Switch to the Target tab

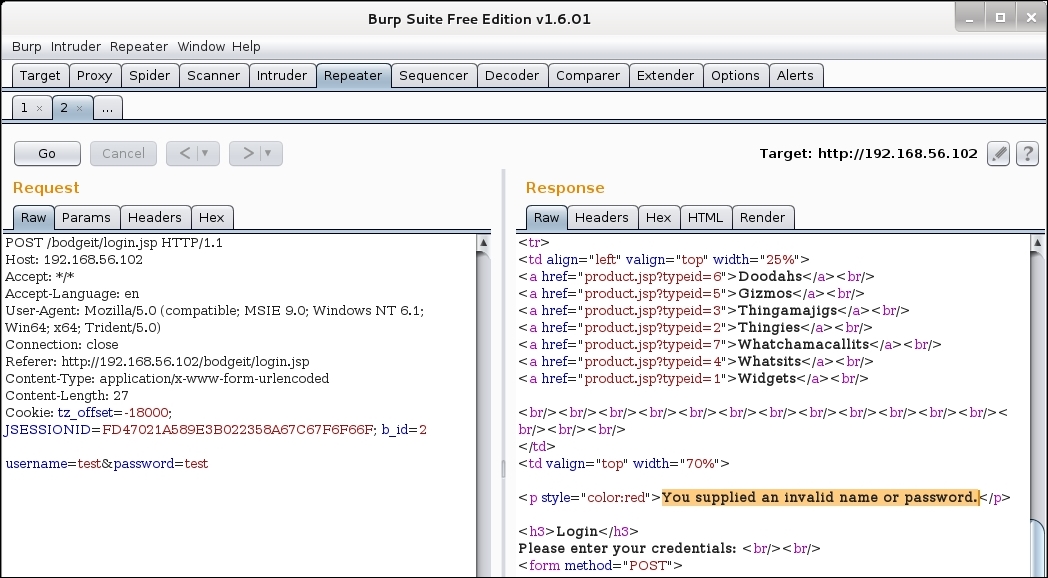(x=40, y=76)
